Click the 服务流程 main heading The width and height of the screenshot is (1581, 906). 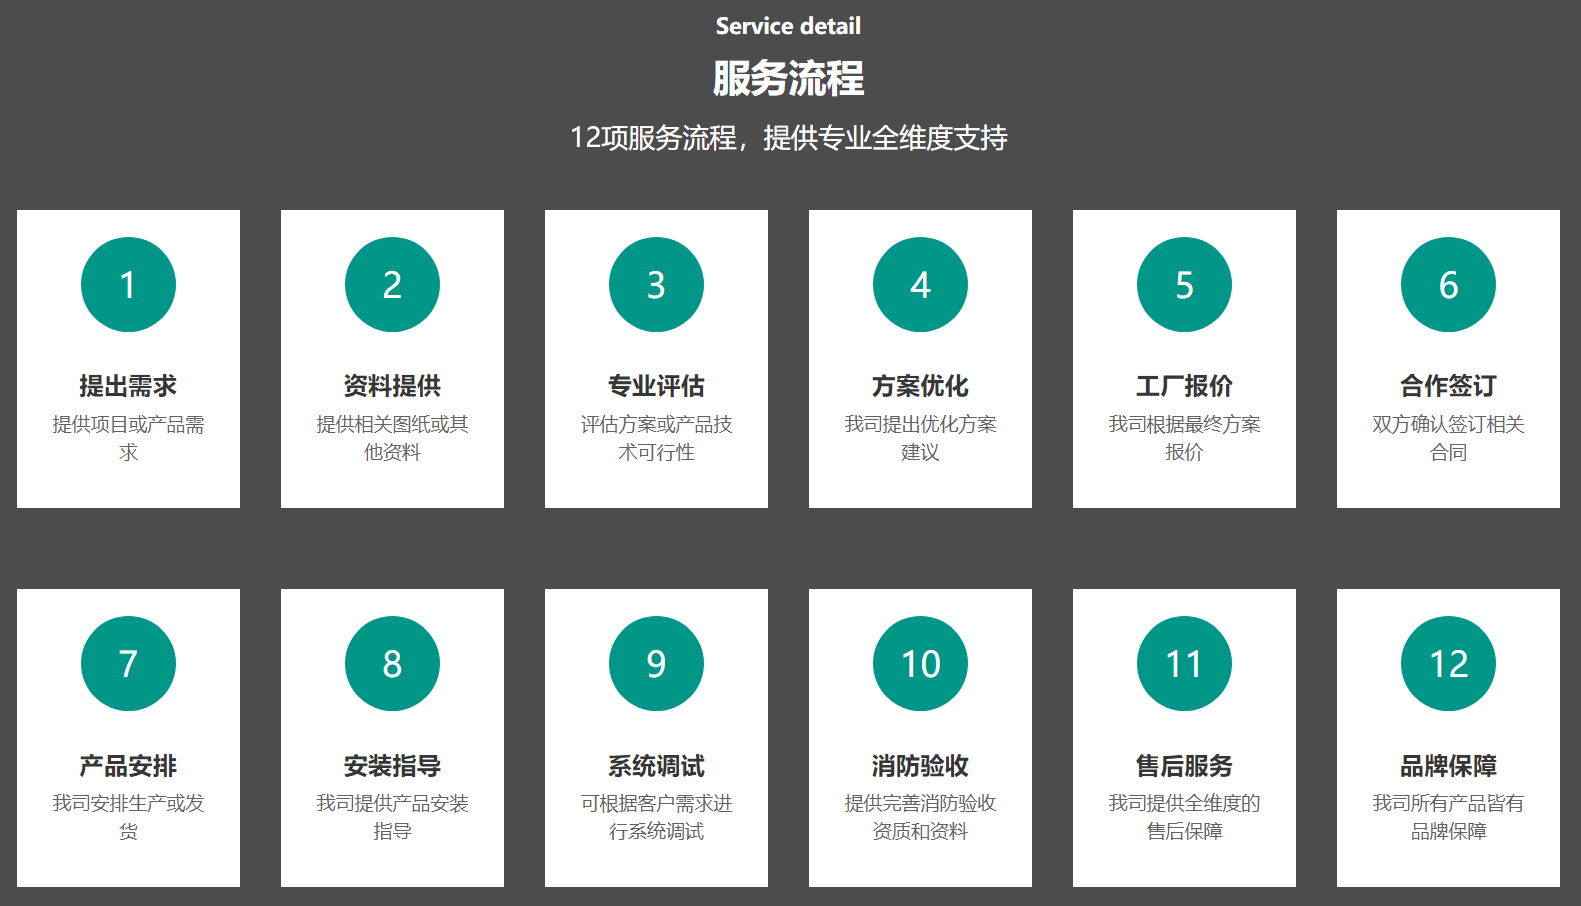[788, 79]
